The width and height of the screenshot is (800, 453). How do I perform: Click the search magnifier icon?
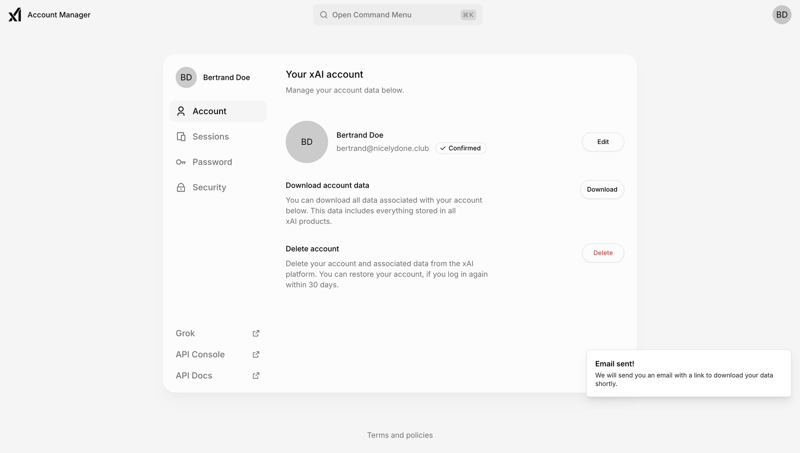tap(323, 15)
